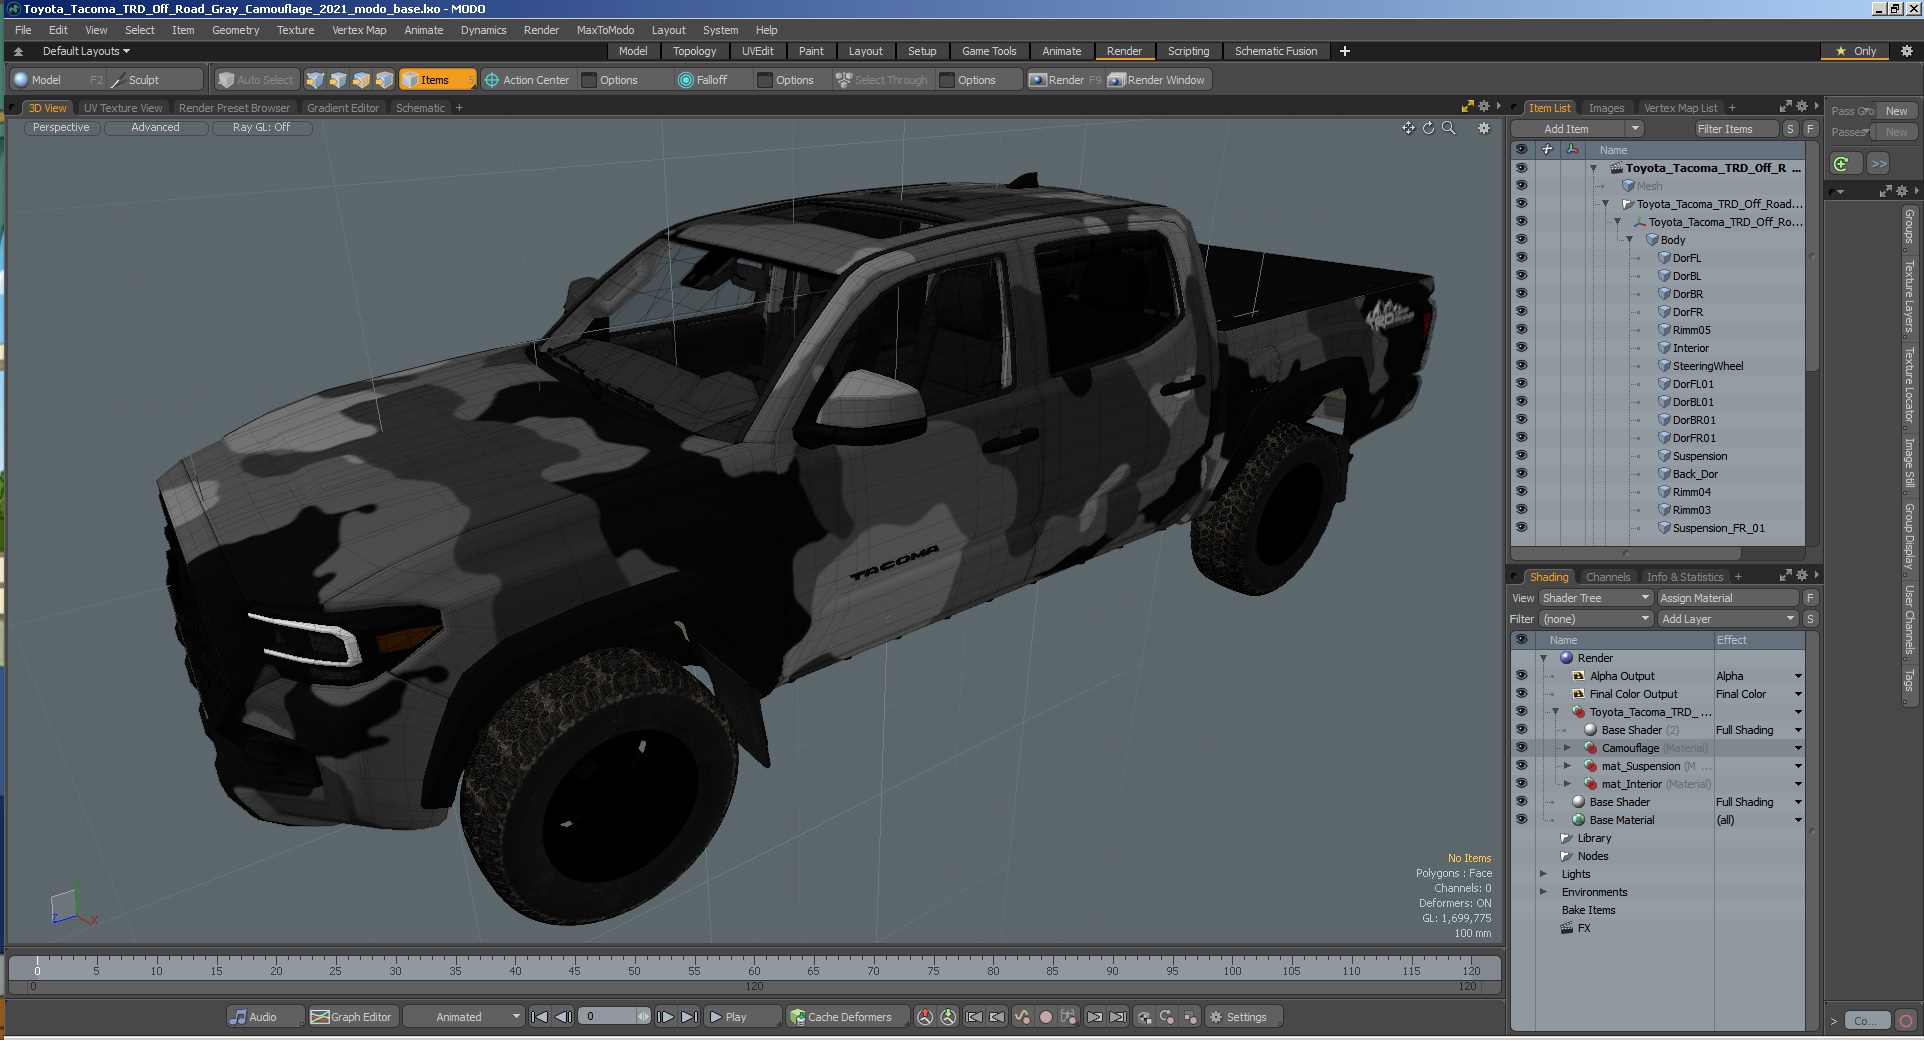Image resolution: width=1924 pixels, height=1040 pixels.
Task: Jump to previous keyframe icon
Action: click(x=997, y=1017)
